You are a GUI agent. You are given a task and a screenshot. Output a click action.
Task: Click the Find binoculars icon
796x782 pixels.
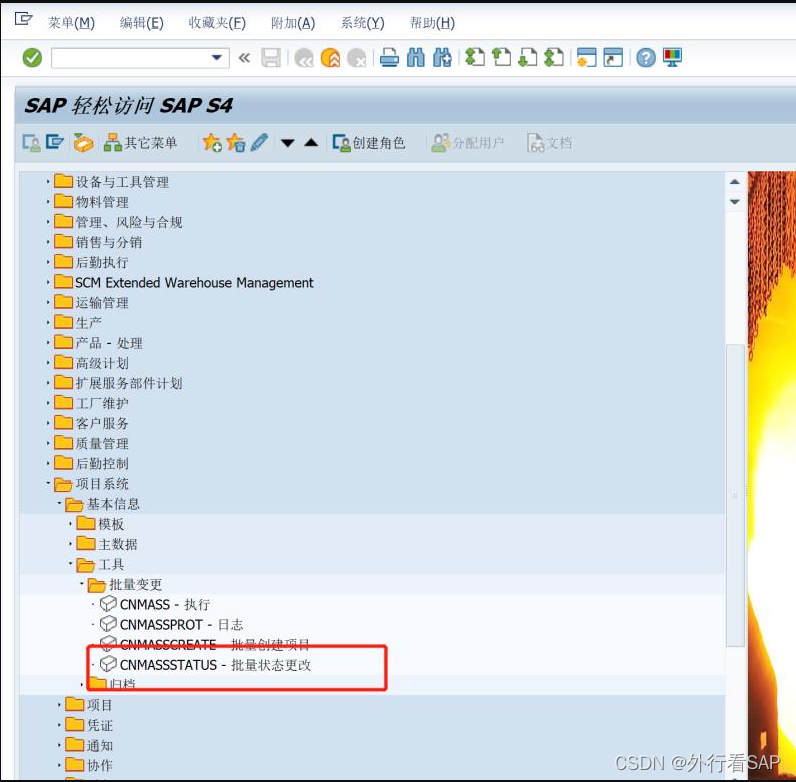tap(416, 58)
